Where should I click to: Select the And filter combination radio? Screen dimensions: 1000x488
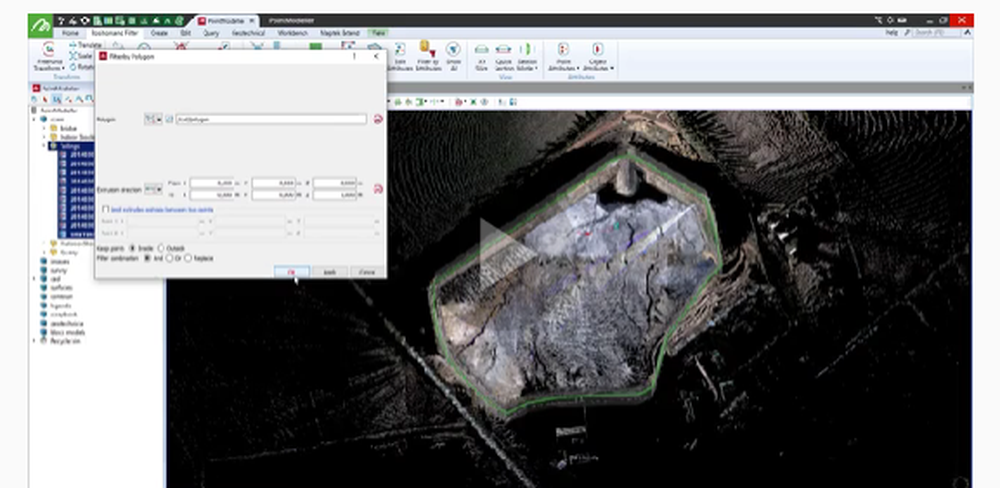click(148, 258)
